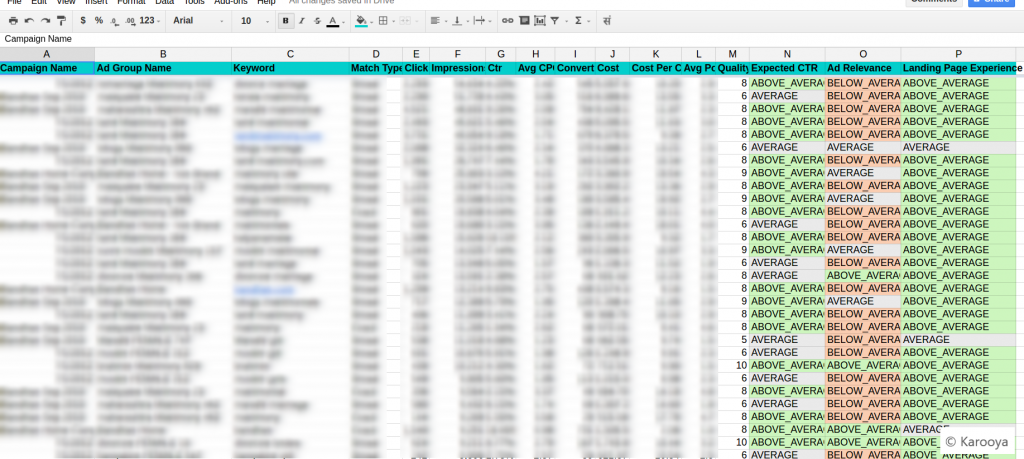Toggle Bold formatting
This screenshot has height=459, width=1024.
(285, 21)
